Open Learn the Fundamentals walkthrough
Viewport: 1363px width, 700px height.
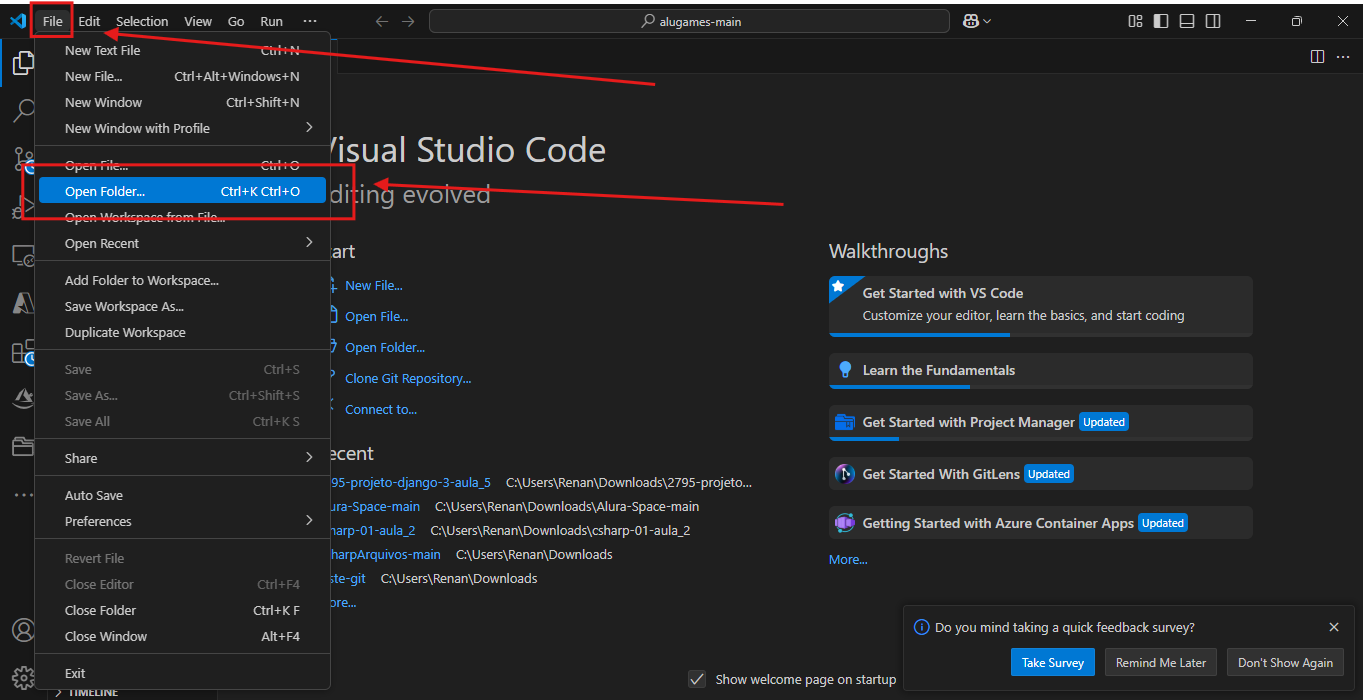[1040, 371]
